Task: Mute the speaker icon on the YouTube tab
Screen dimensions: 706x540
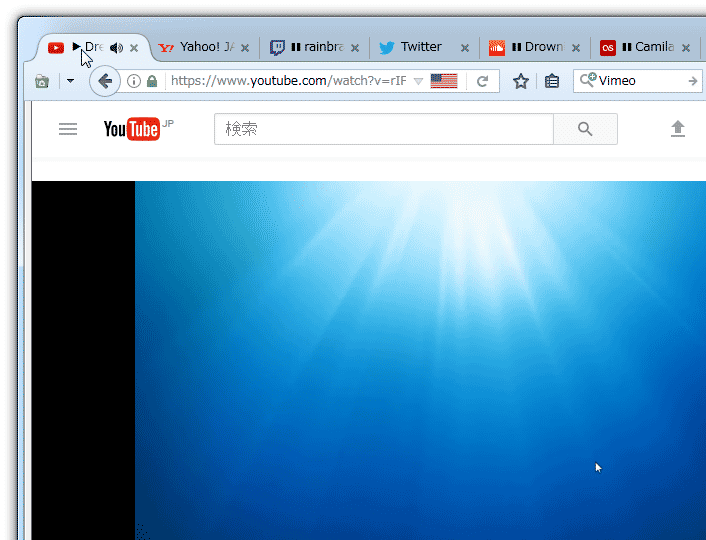Action: pyautogui.click(x=117, y=48)
